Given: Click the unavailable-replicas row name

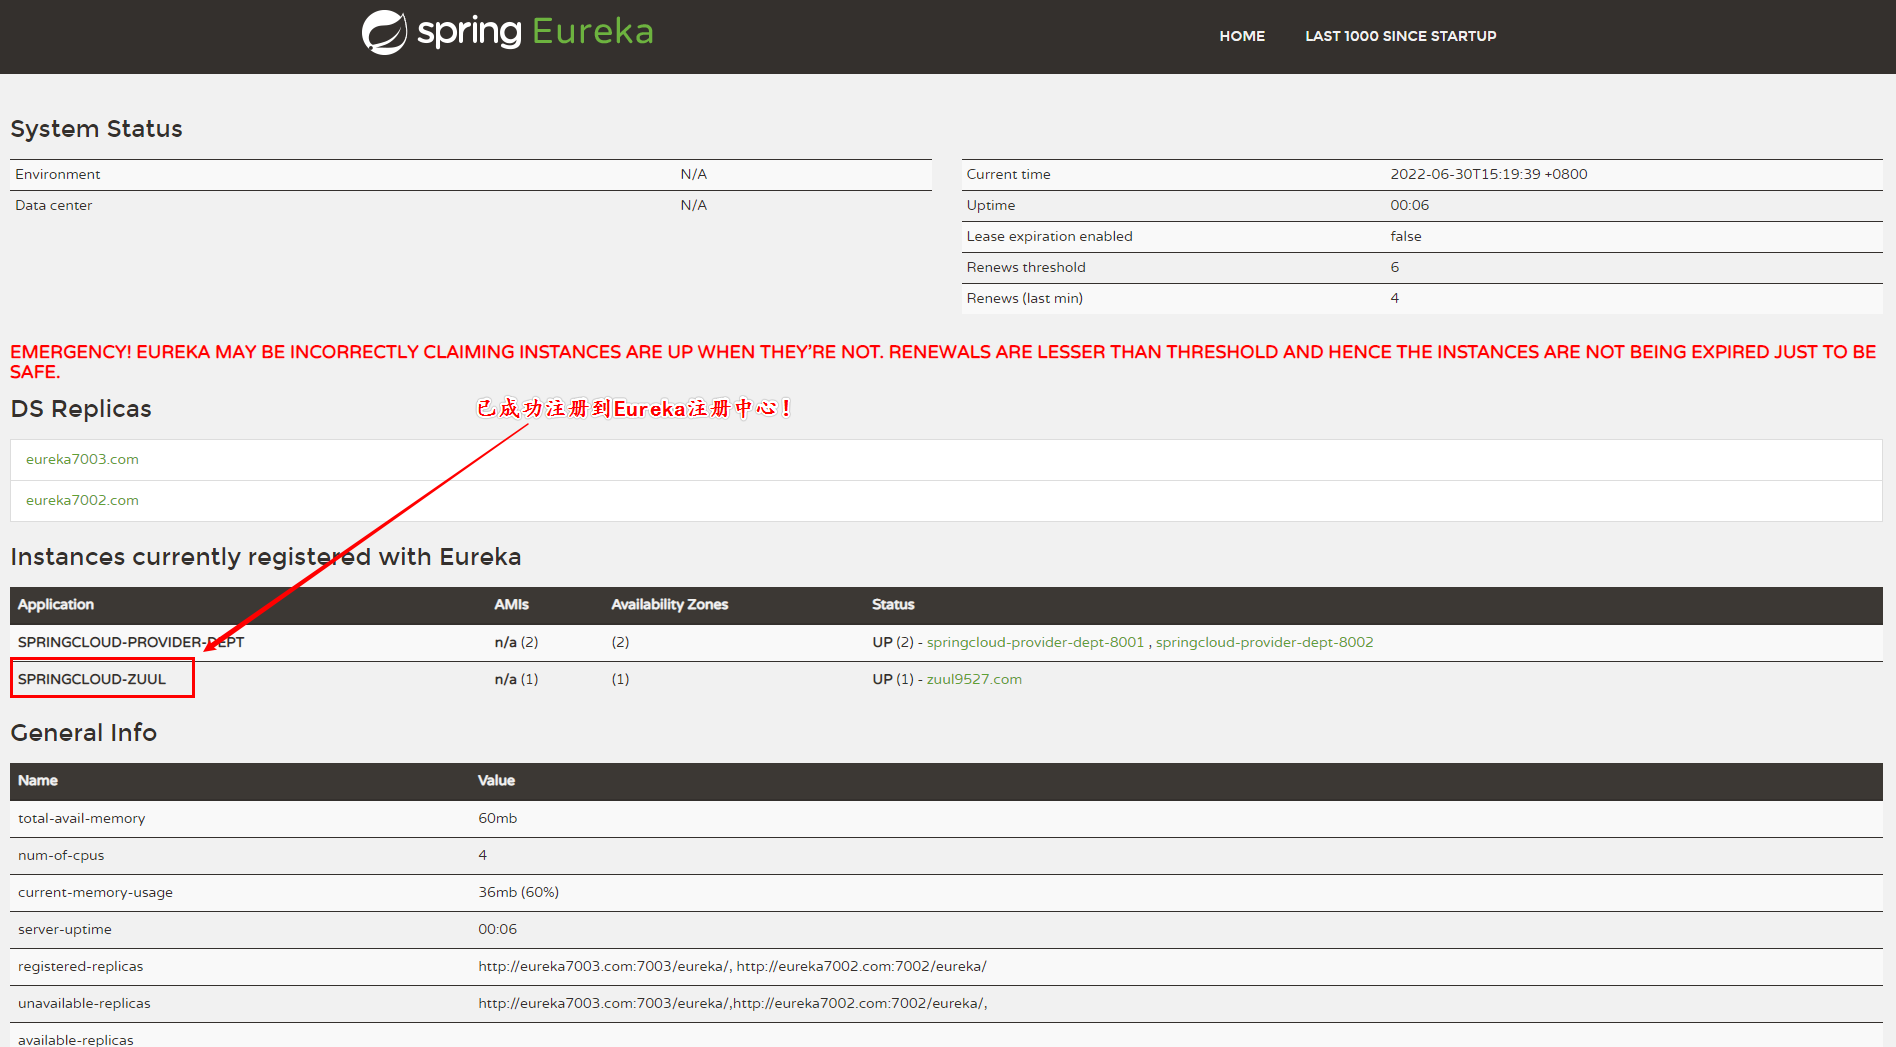Looking at the screenshot, I should point(84,1003).
